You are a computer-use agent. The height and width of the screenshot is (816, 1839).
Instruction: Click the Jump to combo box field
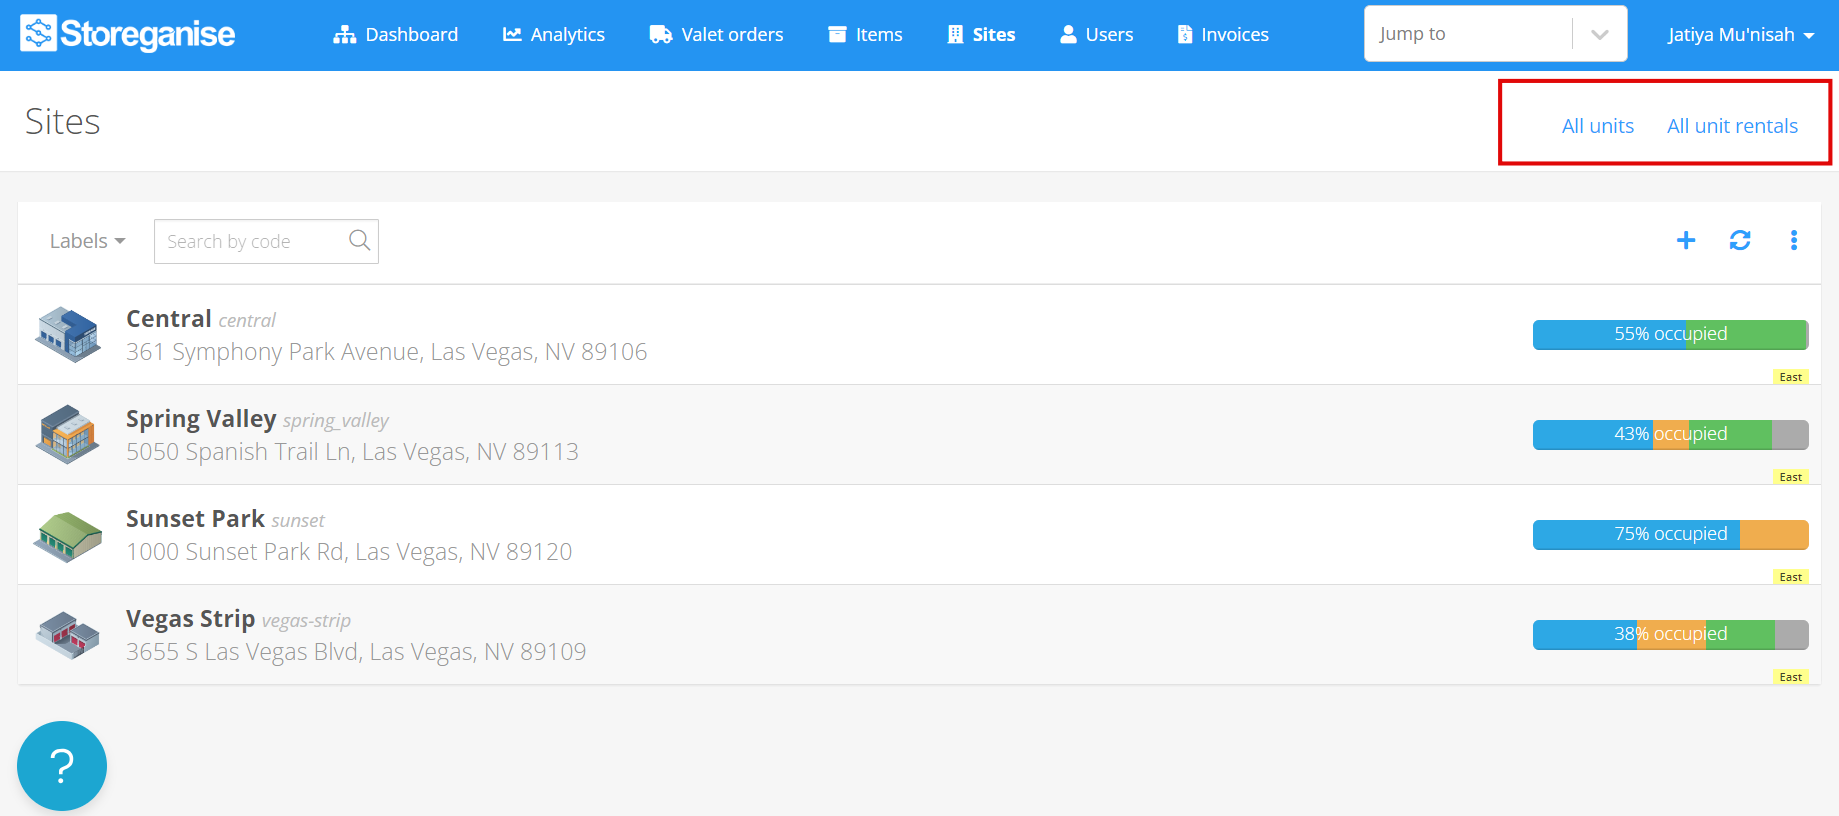point(1495,34)
